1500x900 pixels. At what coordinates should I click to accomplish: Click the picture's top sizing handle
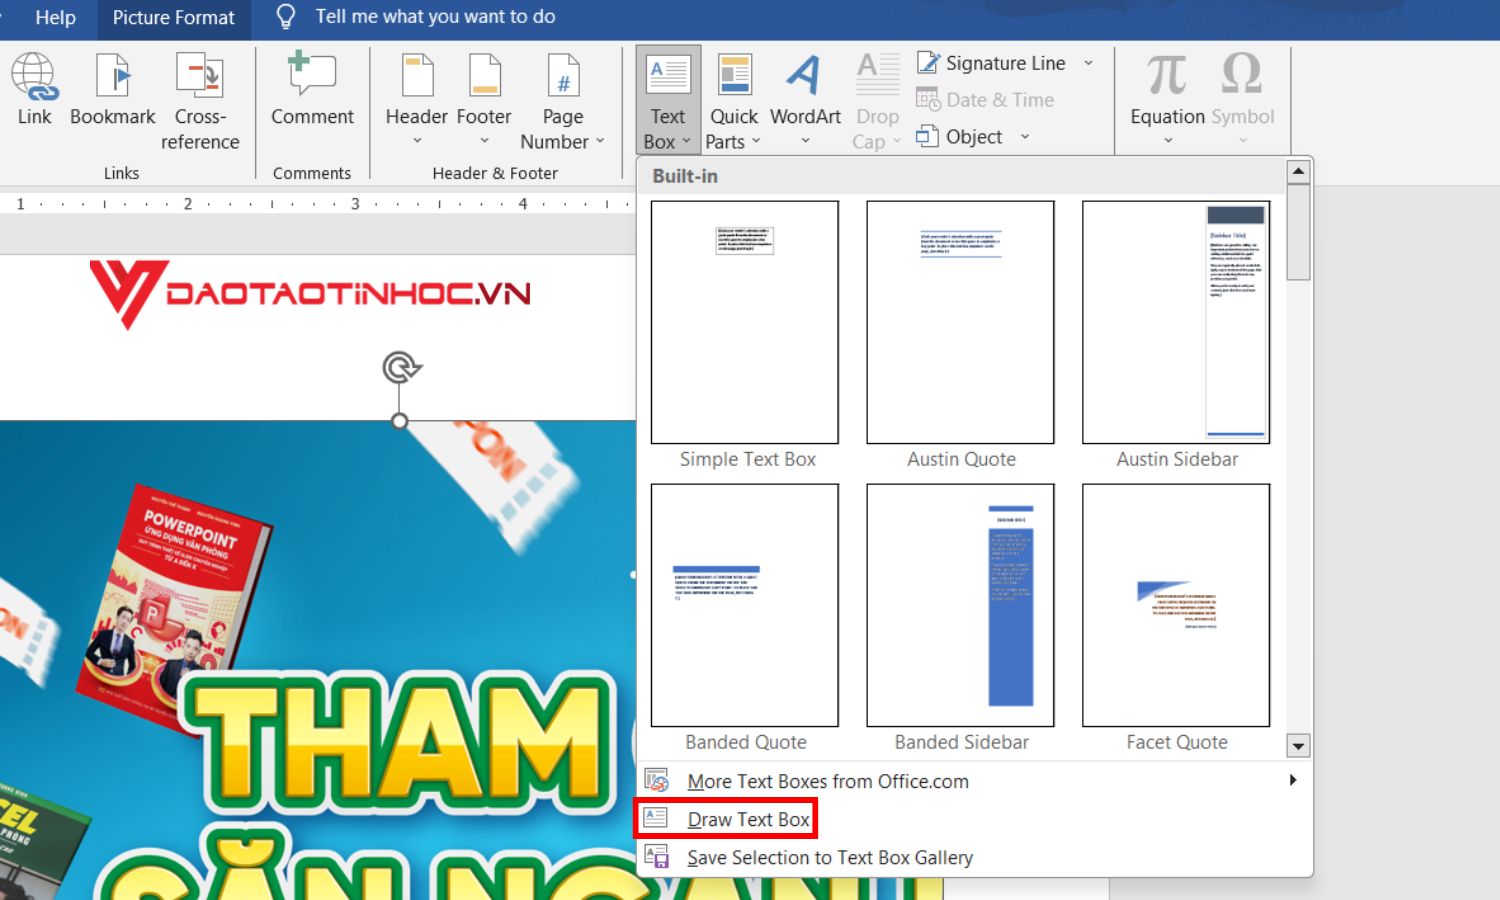400,421
